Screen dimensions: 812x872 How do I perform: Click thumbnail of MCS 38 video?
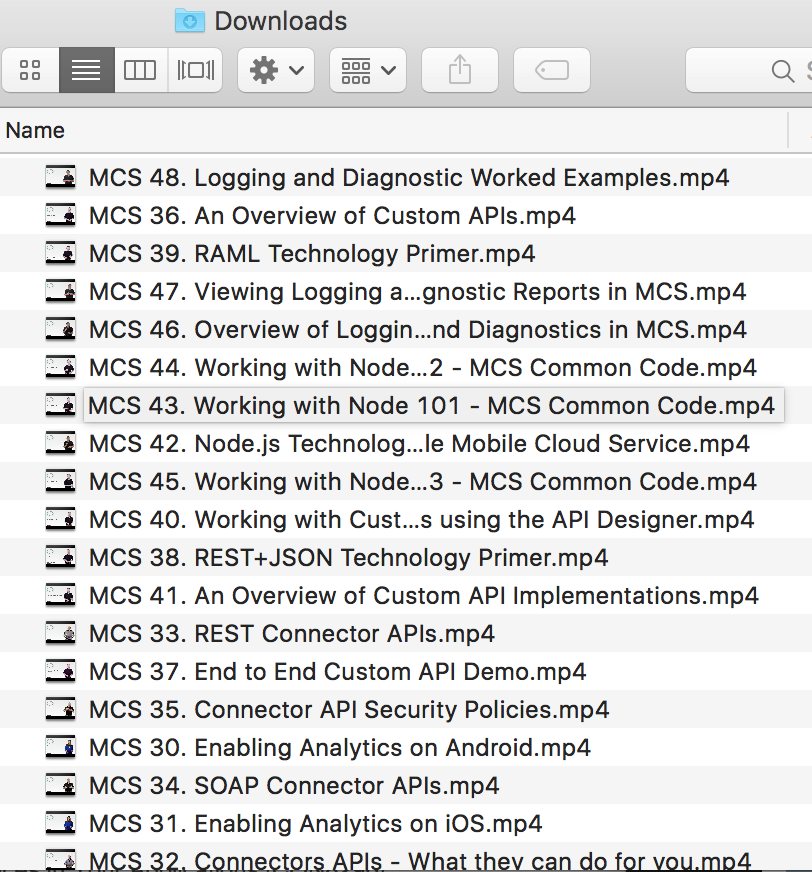tap(60, 557)
